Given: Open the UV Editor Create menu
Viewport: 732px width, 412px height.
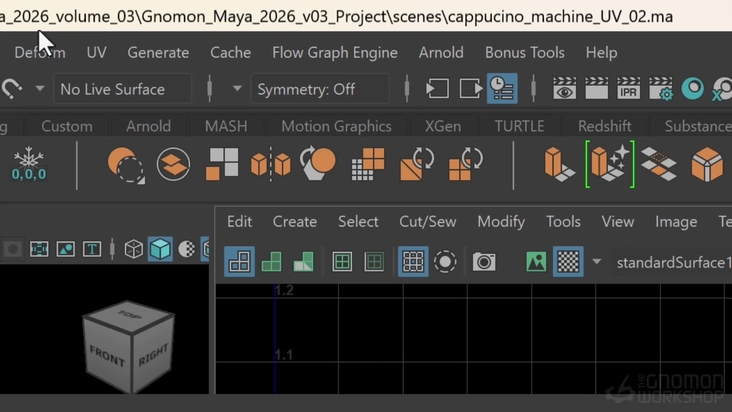Looking at the screenshot, I should pyautogui.click(x=295, y=222).
